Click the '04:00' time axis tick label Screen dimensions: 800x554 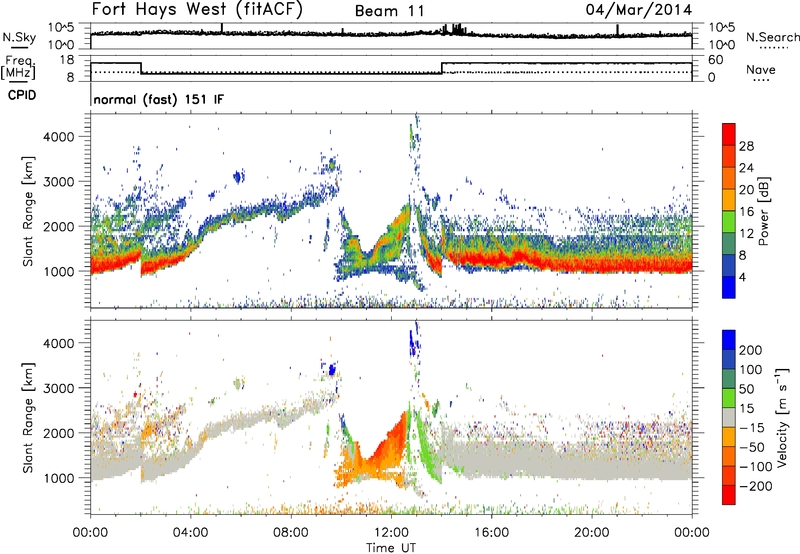click(x=190, y=533)
